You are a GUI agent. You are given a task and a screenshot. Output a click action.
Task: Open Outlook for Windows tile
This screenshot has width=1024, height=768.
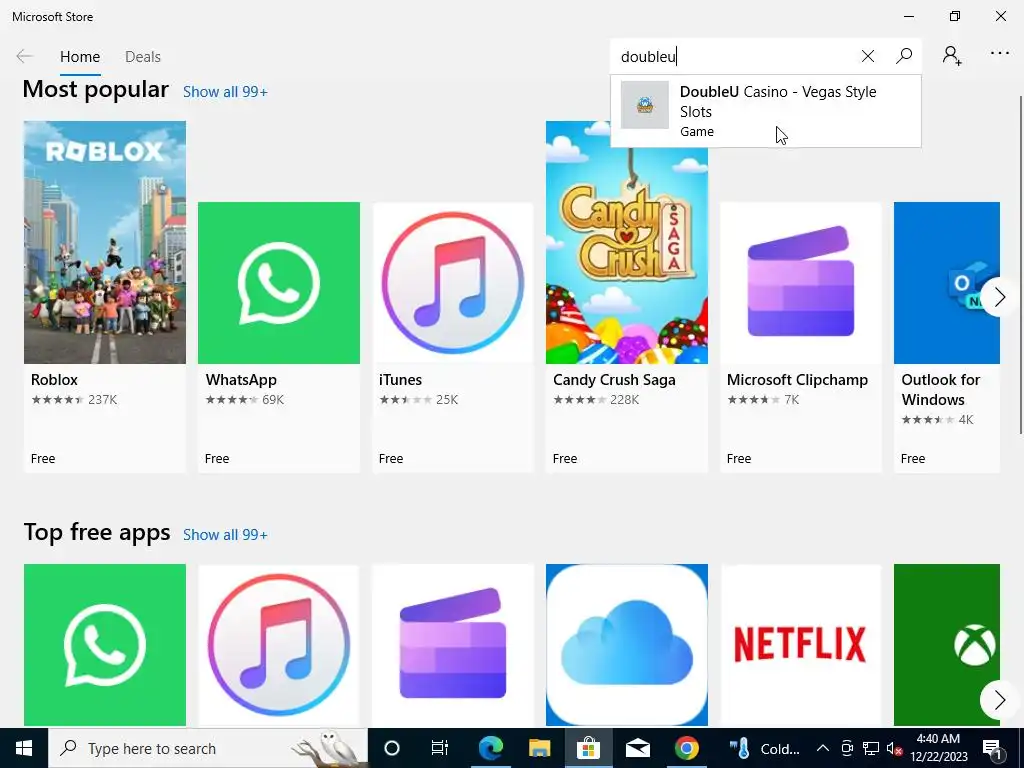(x=947, y=337)
